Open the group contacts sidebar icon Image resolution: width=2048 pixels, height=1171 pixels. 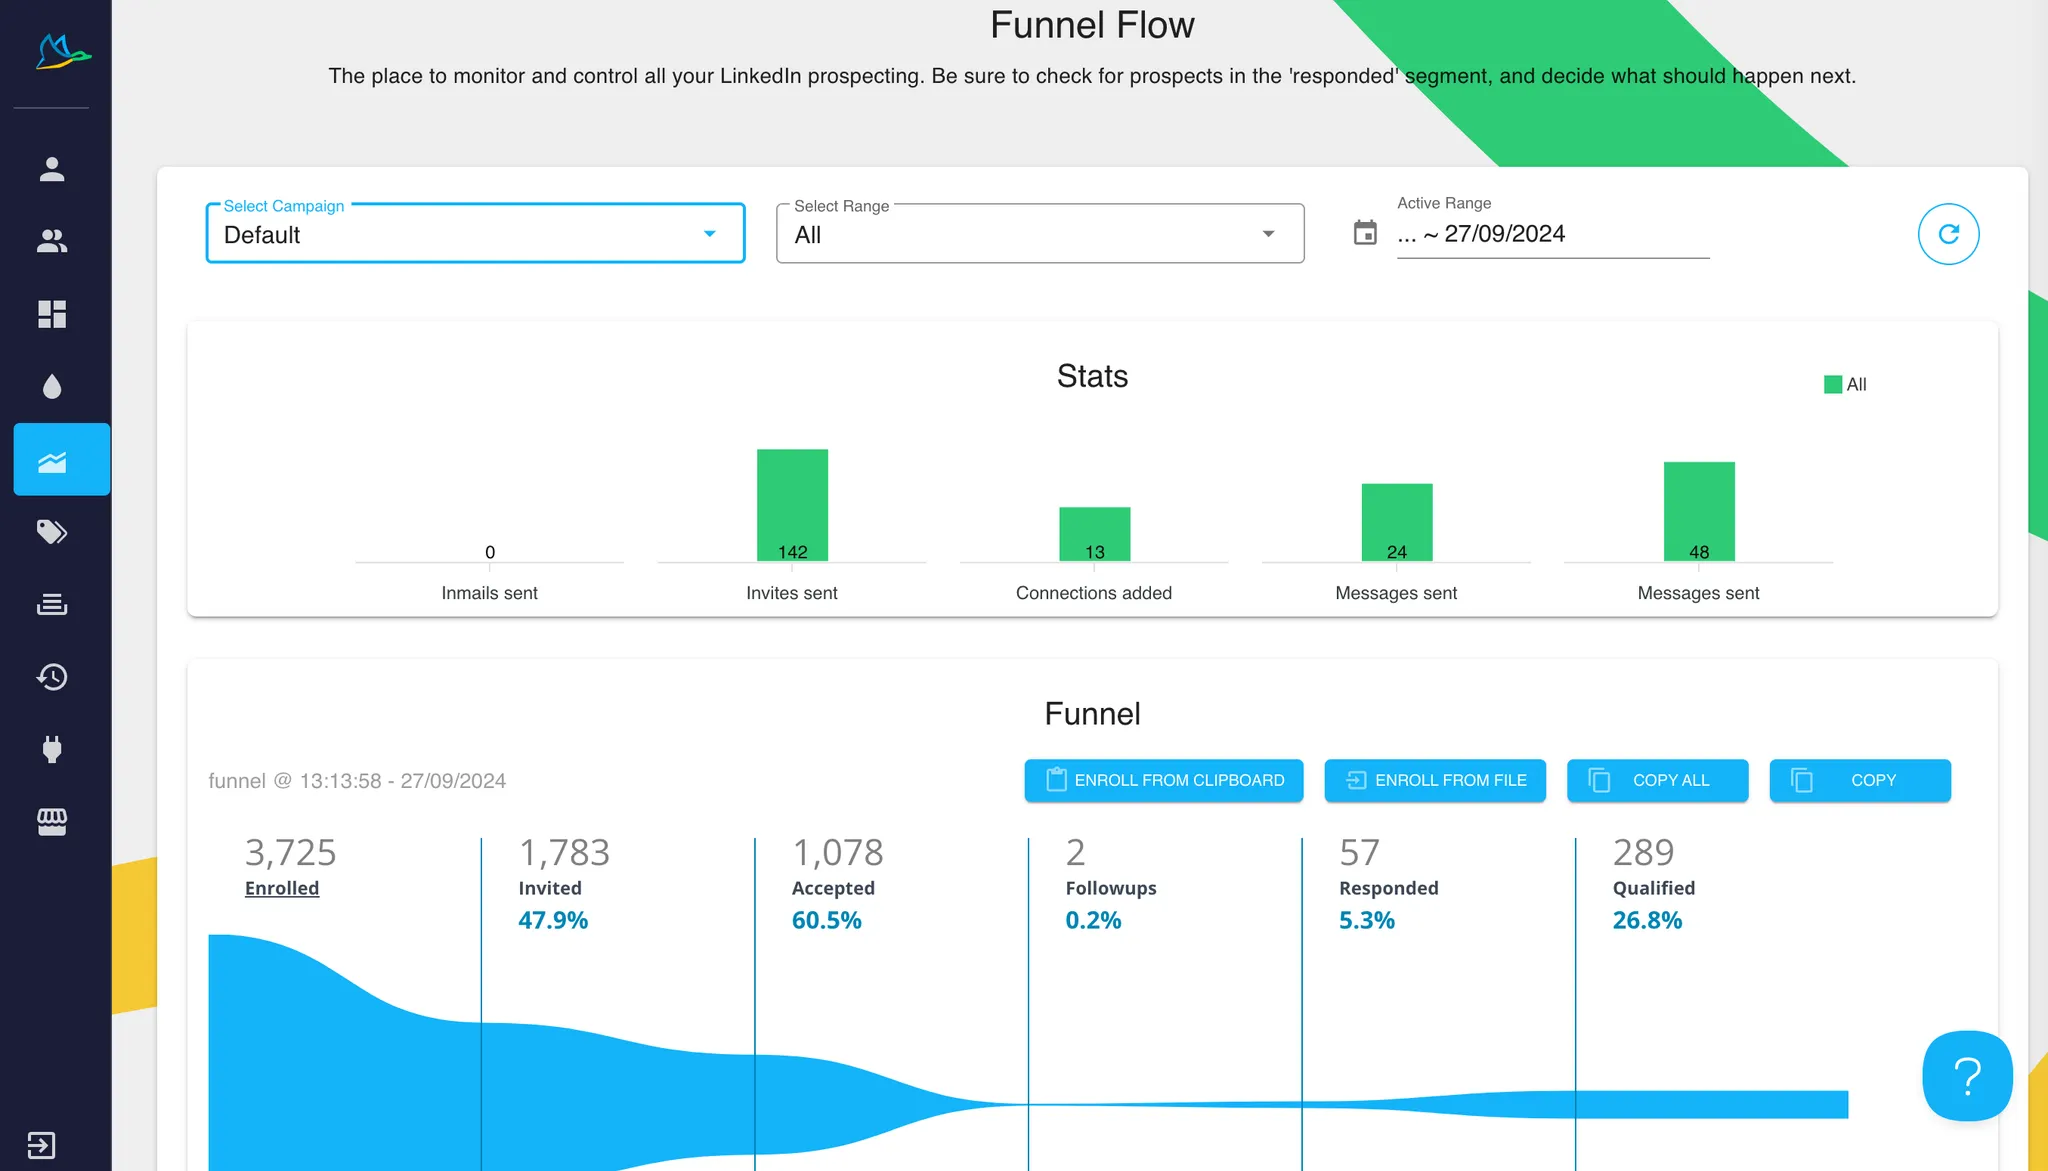coord(52,241)
